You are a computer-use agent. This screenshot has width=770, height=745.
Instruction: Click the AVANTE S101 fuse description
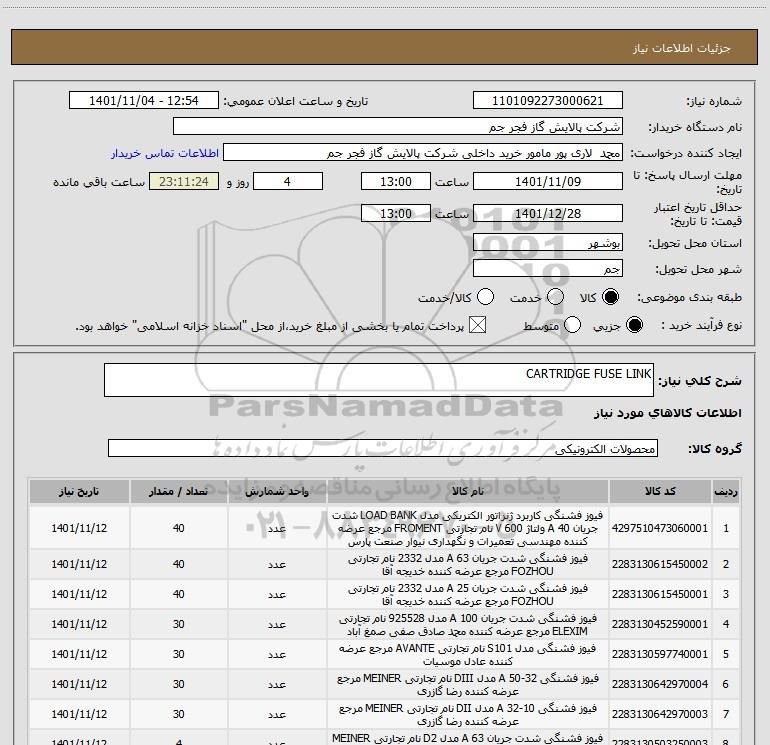468,655
